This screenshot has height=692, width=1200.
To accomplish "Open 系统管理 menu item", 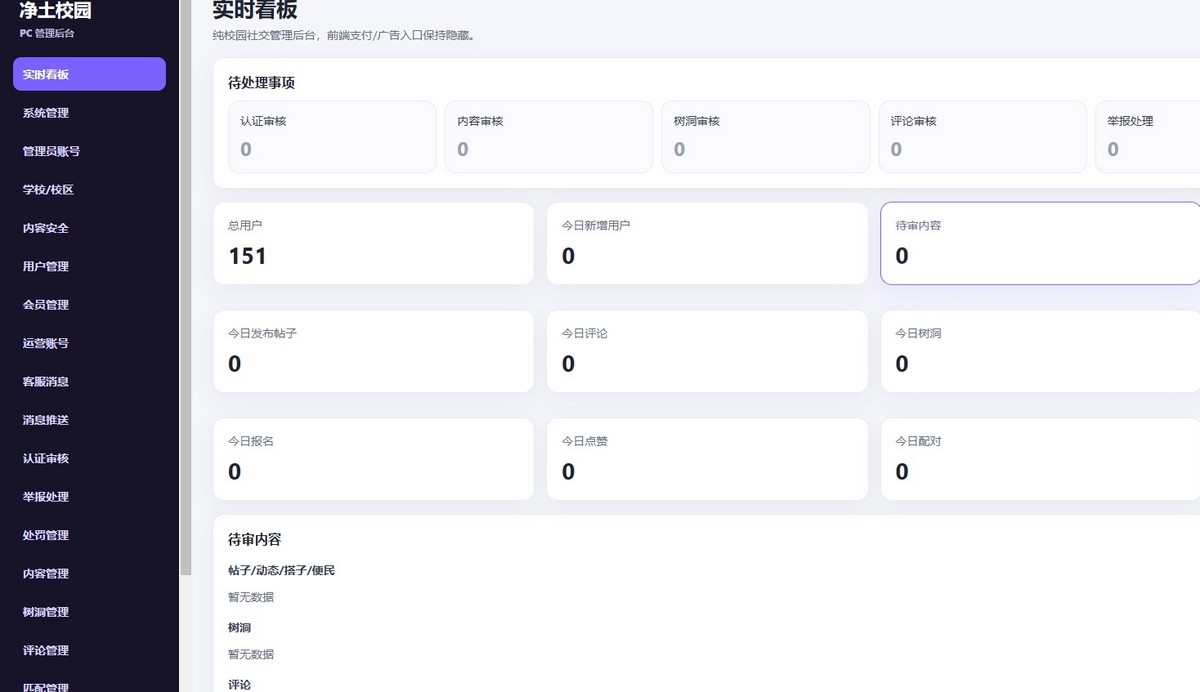I will tap(89, 113).
